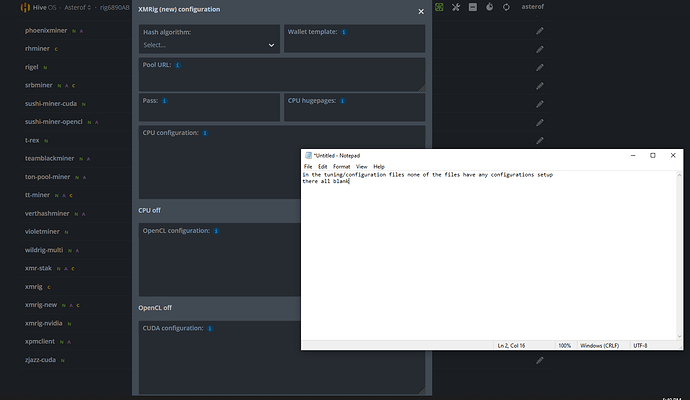Click the Pool URL info icon
The image size is (690, 400).
pos(178,65)
